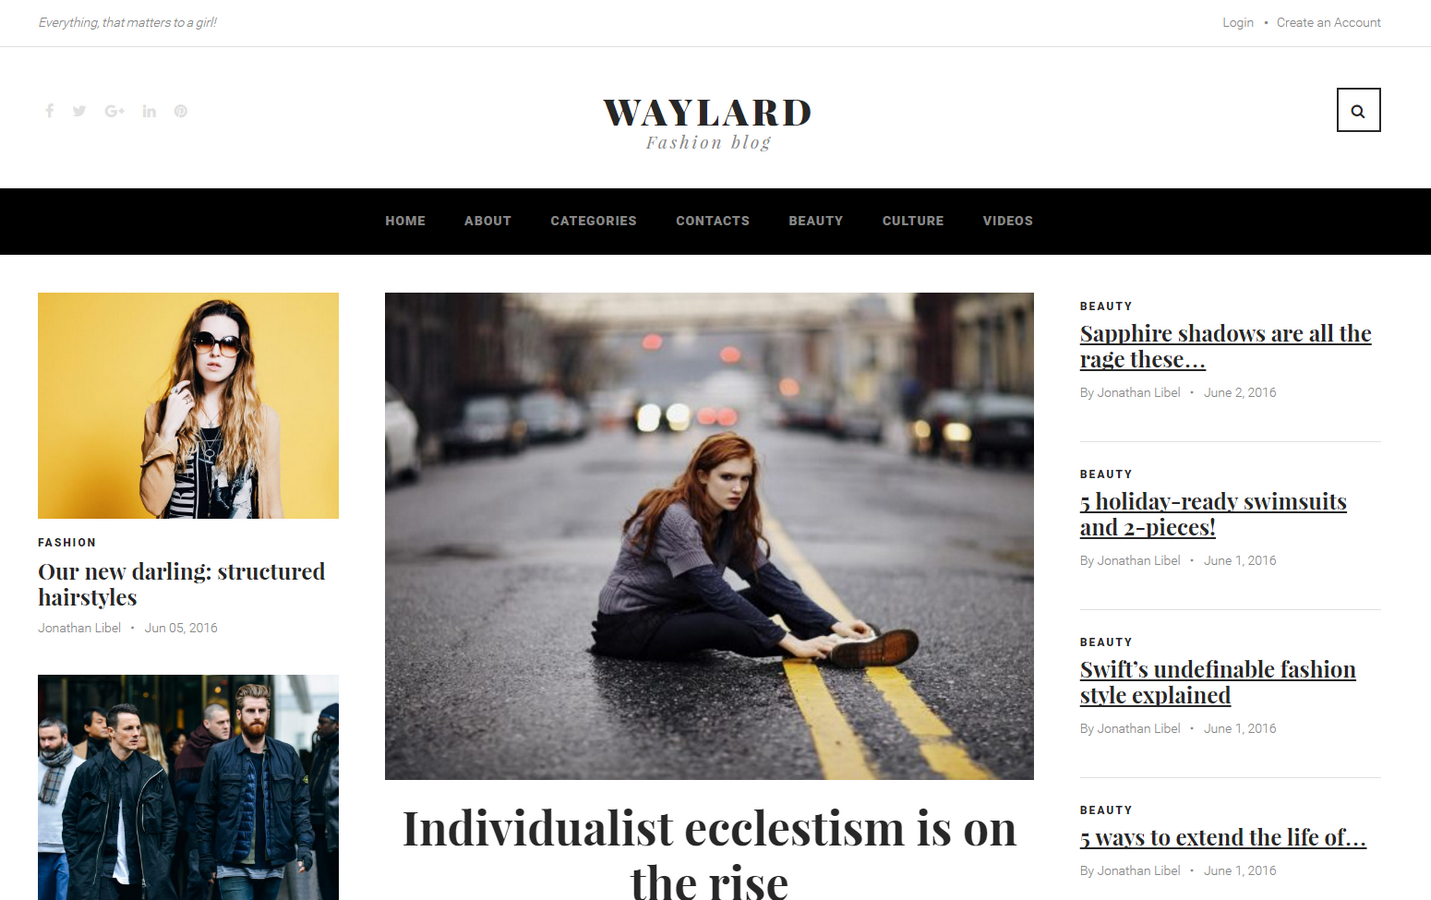
Task: Open the 5 holiday-ready swimsuits article
Action: point(1213,514)
